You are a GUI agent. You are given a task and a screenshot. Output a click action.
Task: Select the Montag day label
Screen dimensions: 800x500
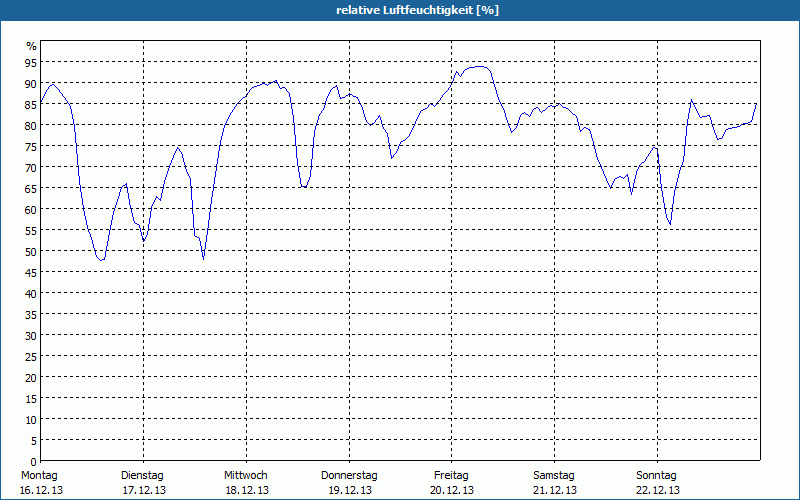click(39, 475)
